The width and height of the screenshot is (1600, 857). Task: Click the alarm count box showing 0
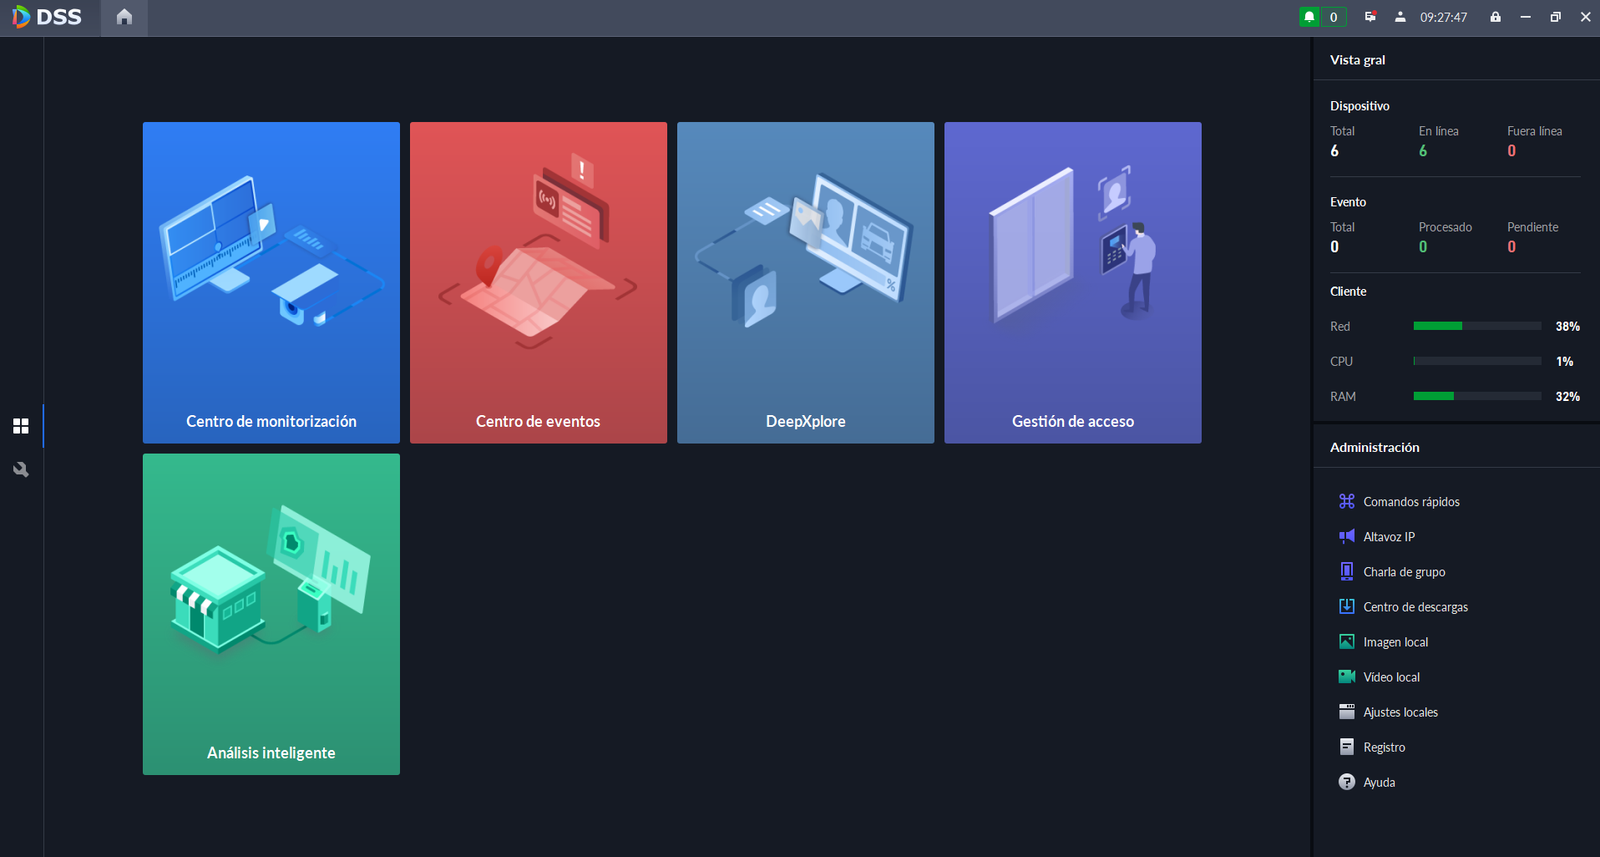(1334, 17)
